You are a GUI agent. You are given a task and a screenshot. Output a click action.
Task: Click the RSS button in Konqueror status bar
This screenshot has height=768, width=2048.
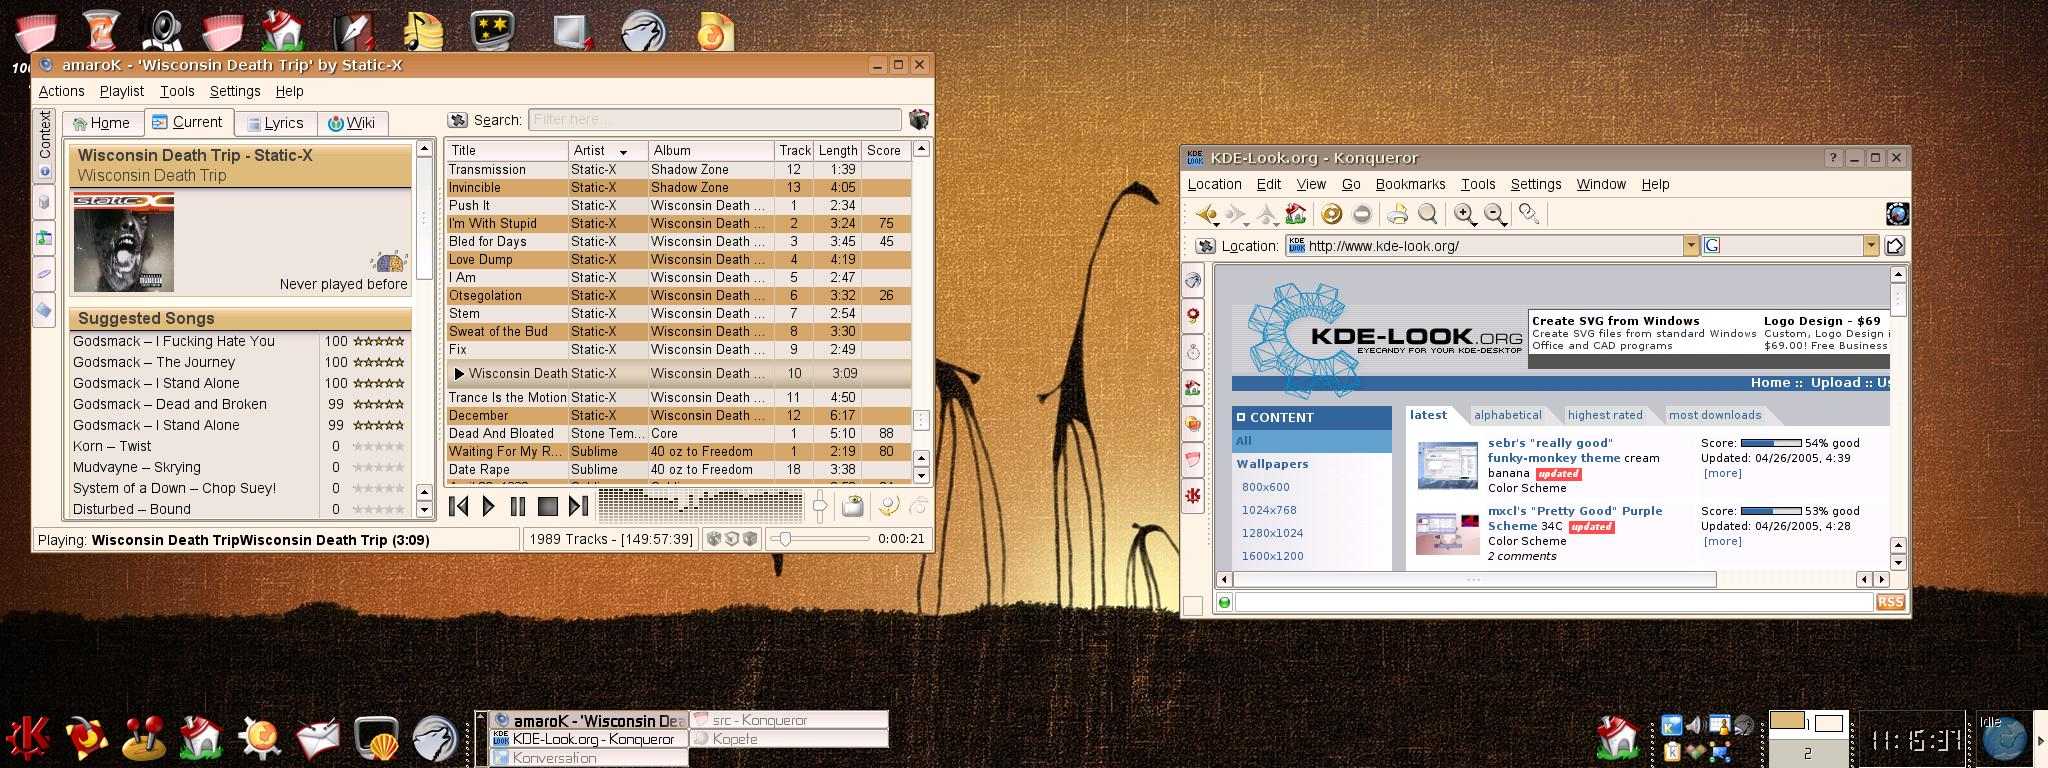point(1890,601)
